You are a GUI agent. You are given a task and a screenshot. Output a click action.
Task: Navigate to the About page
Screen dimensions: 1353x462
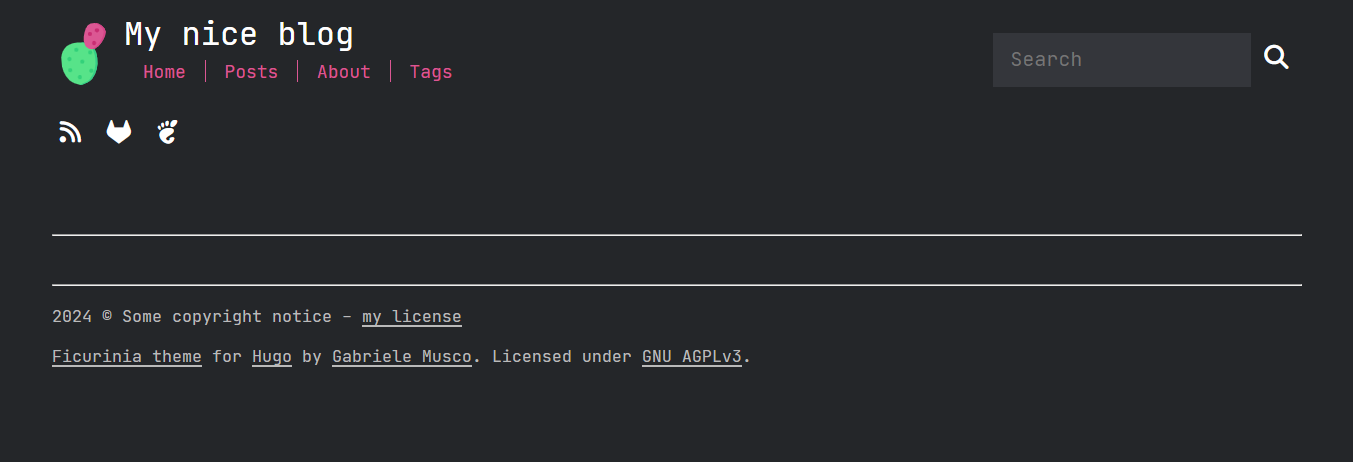(x=344, y=72)
